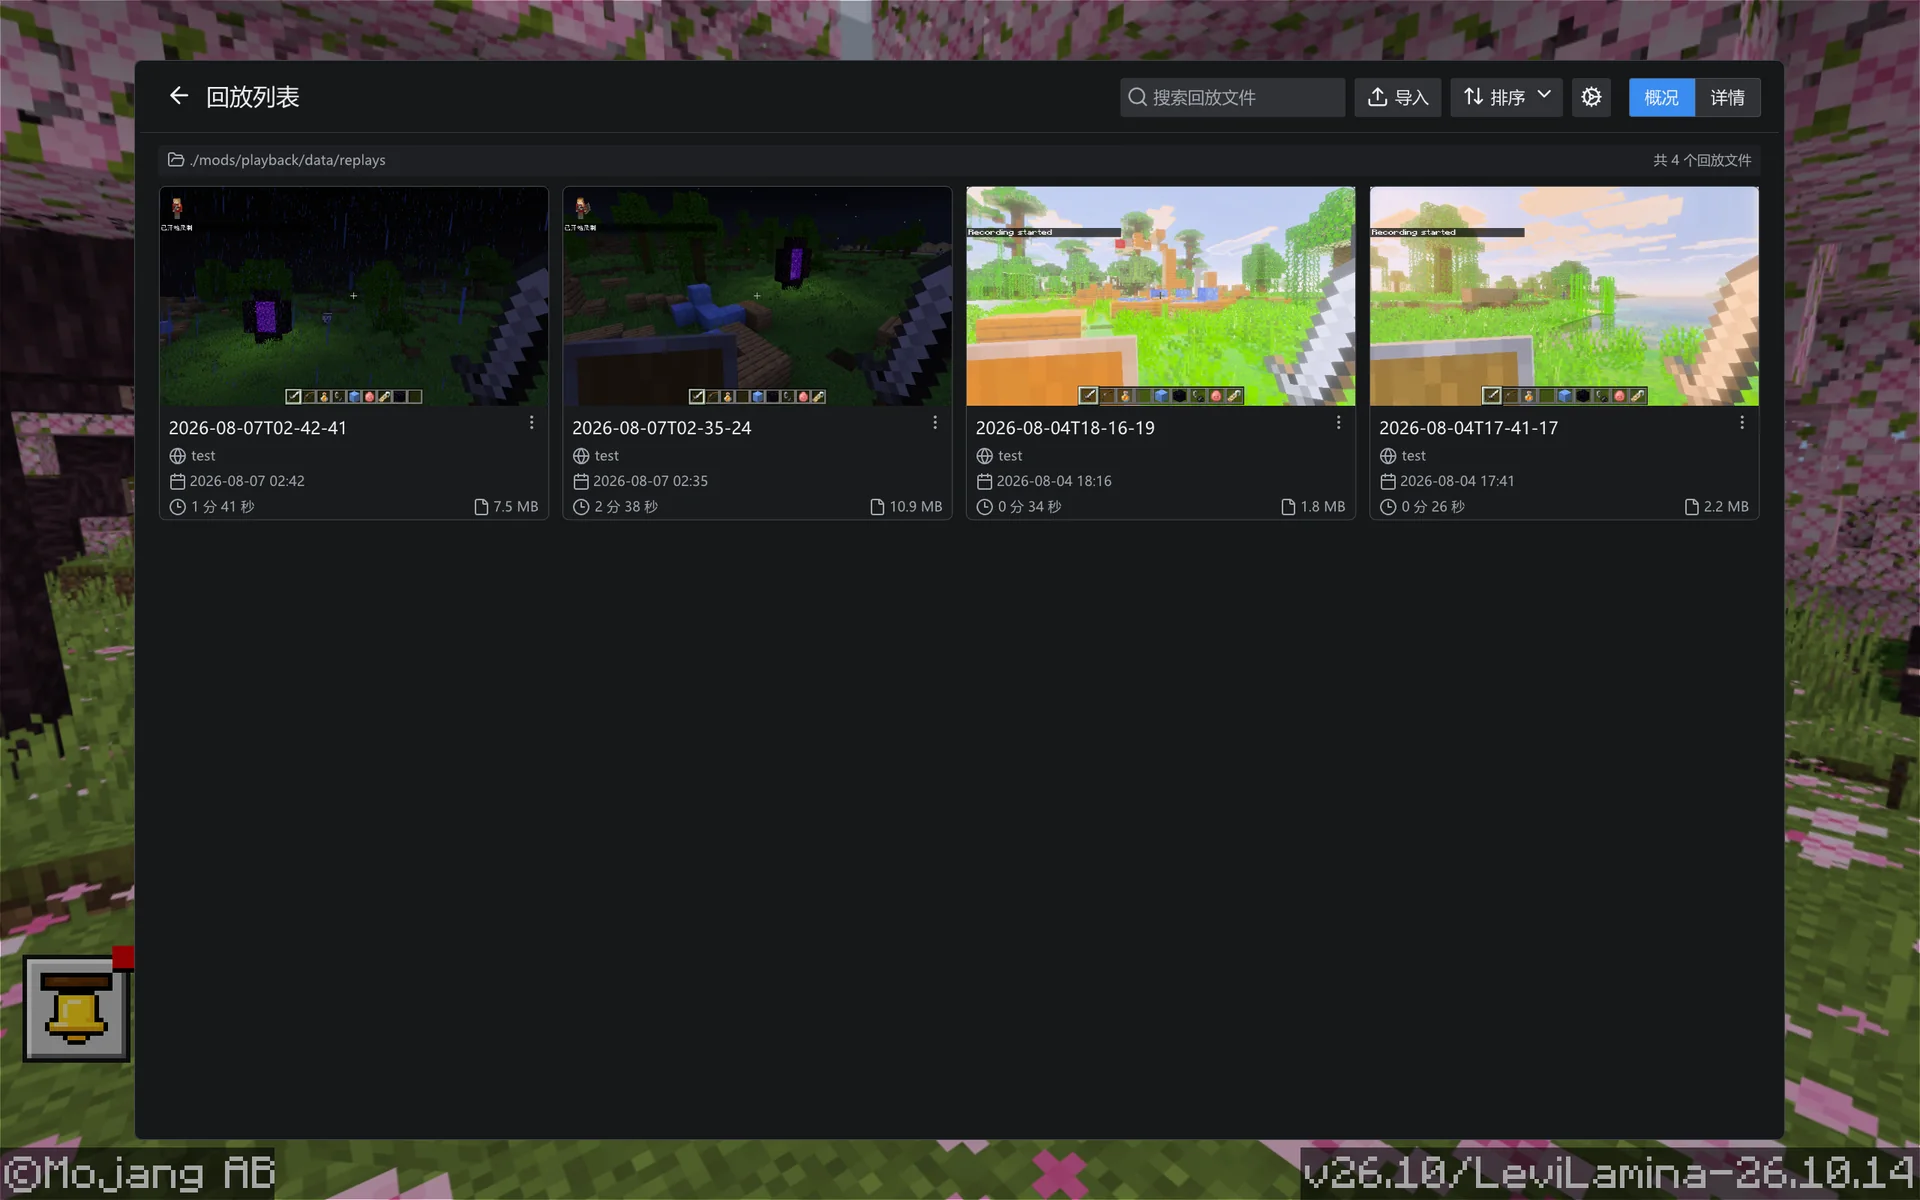
Task: Open more options menu for 2026-08-04T18-16-19
Action: point(1339,423)
